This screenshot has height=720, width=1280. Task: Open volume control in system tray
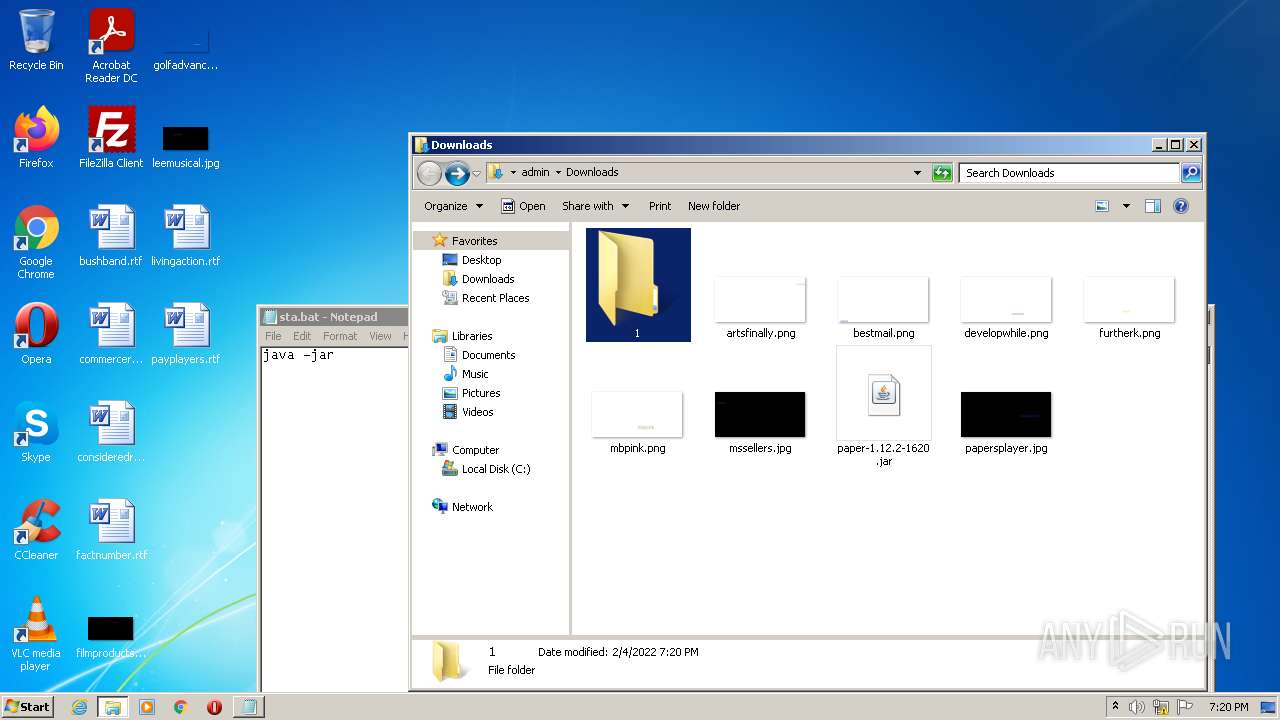(1137, 707)
